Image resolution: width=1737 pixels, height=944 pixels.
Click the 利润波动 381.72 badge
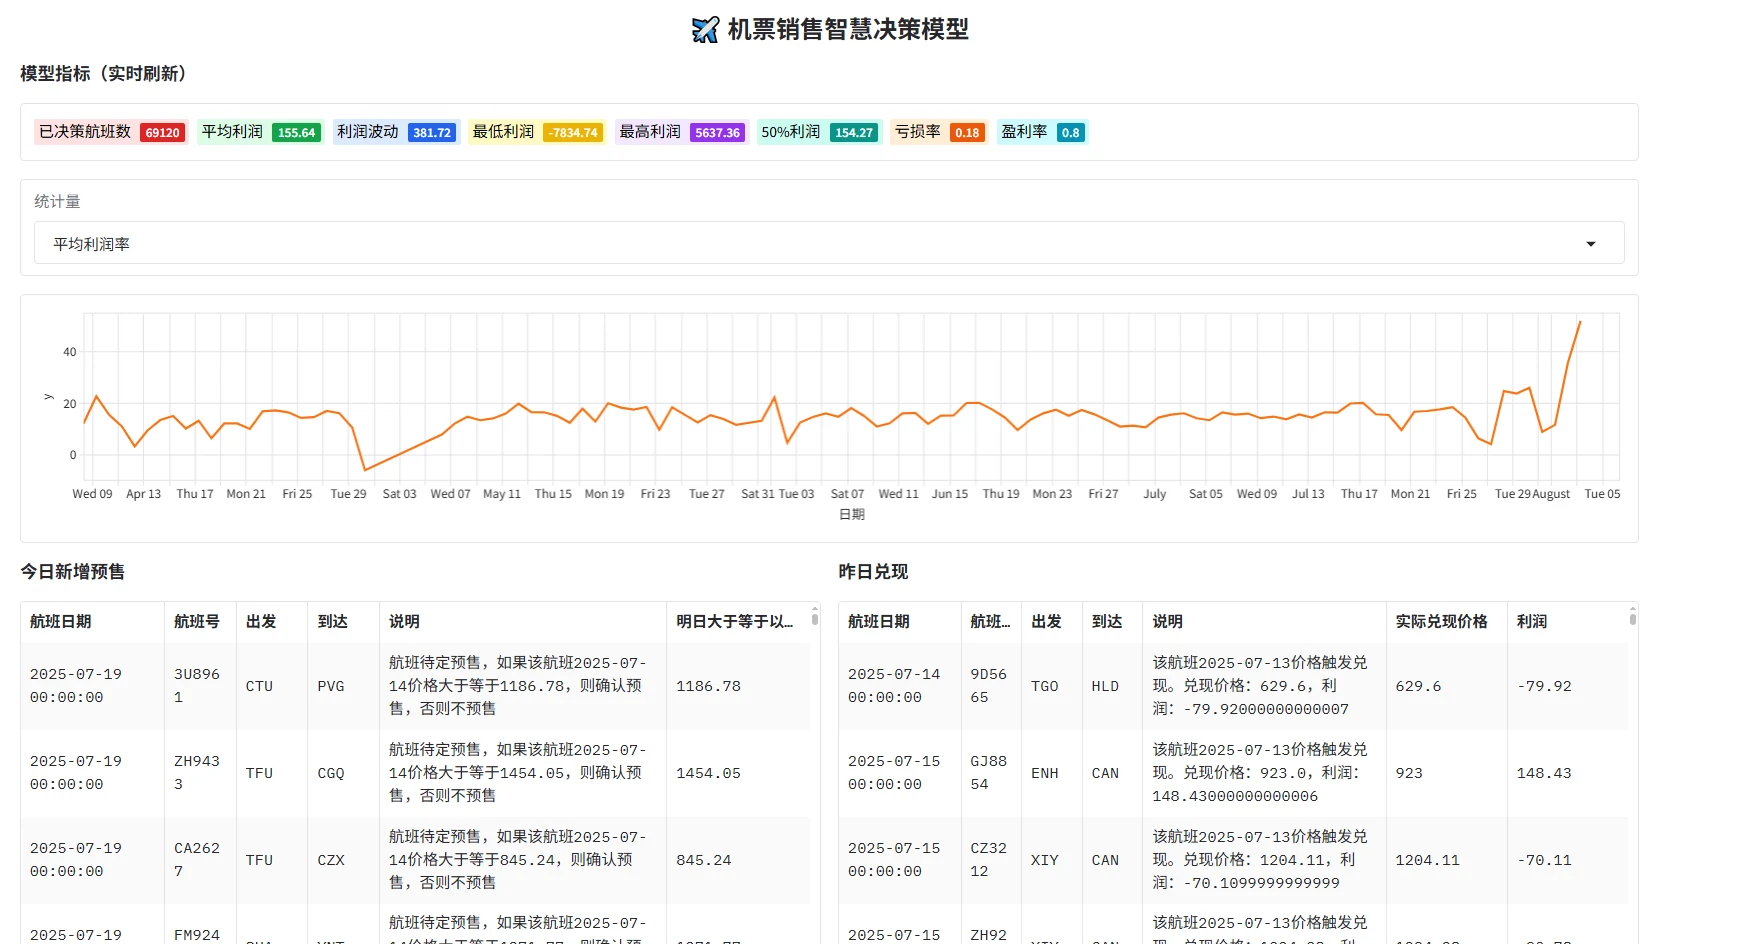point(396,132)
